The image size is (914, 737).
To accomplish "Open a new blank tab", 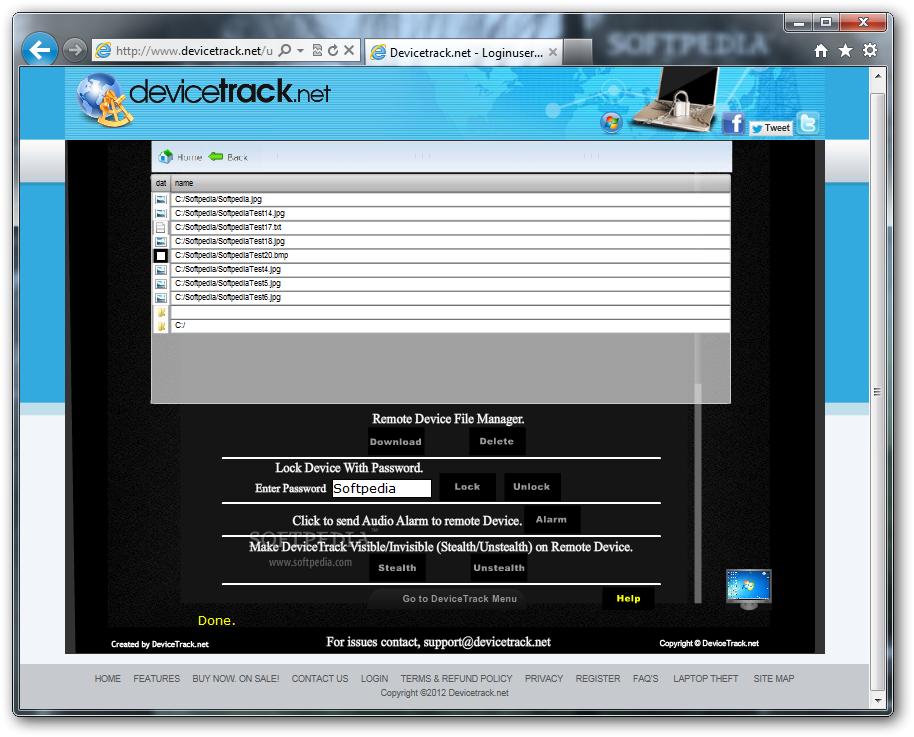I will pyautogui.click(x=578, y=52).
